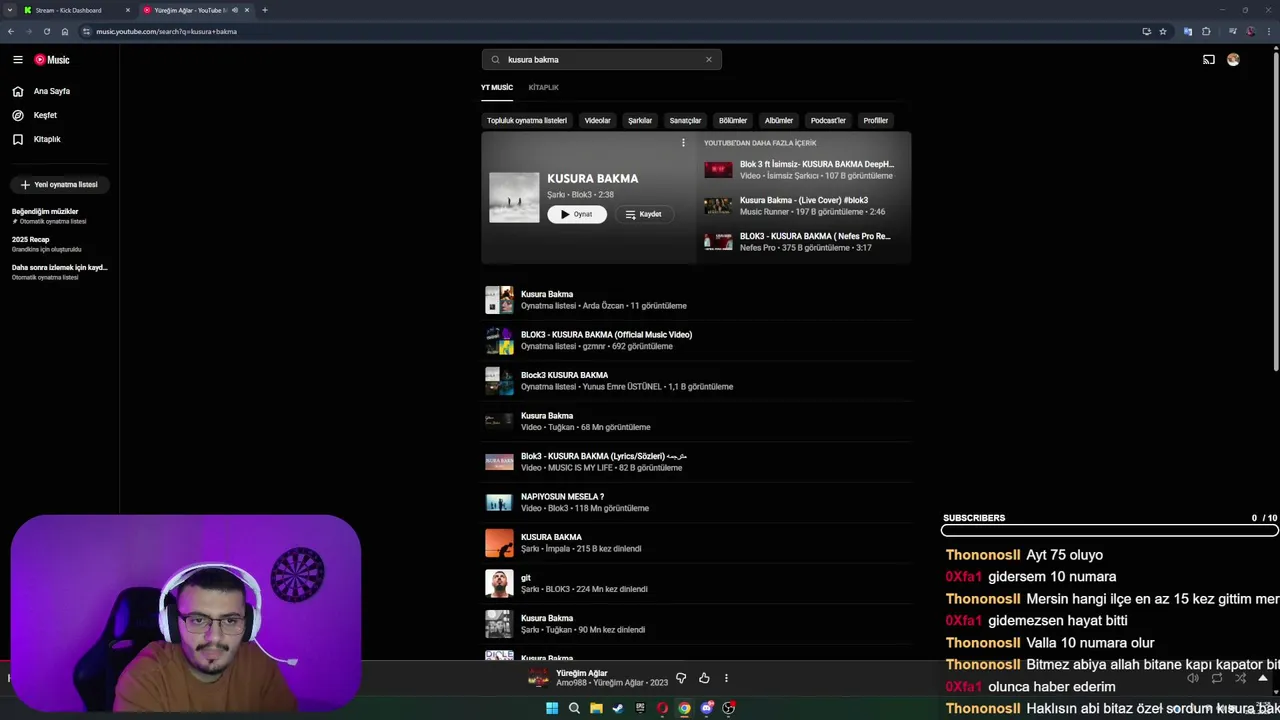
Task: Open more actions for playing song
Action: tap(726, 678)
